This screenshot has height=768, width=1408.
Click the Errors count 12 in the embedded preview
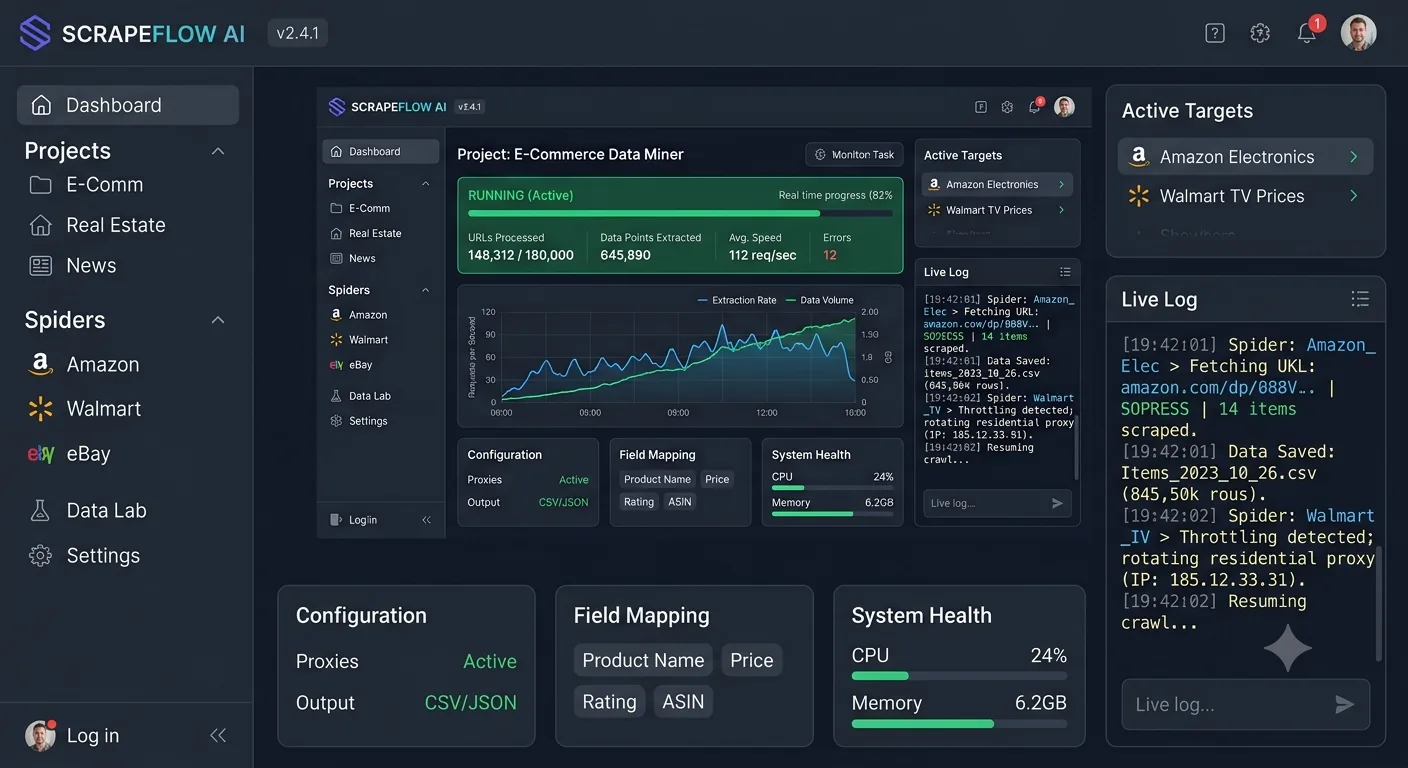(830, 255)
